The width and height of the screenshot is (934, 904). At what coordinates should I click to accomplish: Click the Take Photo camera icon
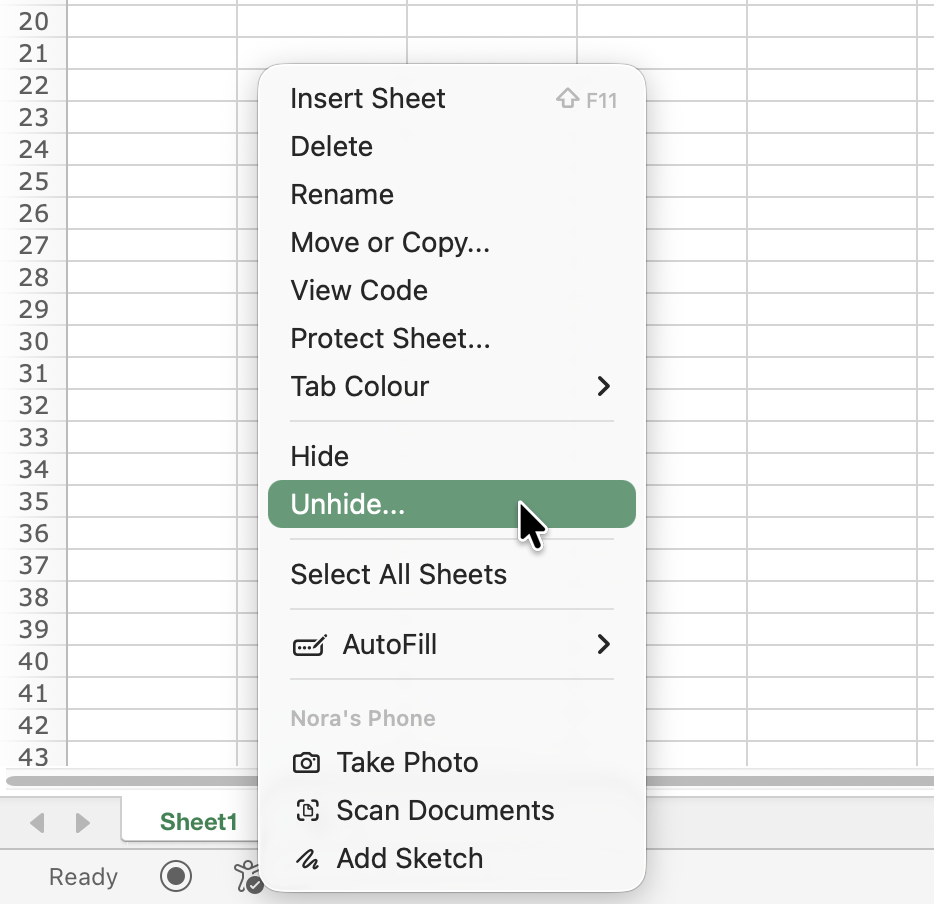click(x=306, y=763)
